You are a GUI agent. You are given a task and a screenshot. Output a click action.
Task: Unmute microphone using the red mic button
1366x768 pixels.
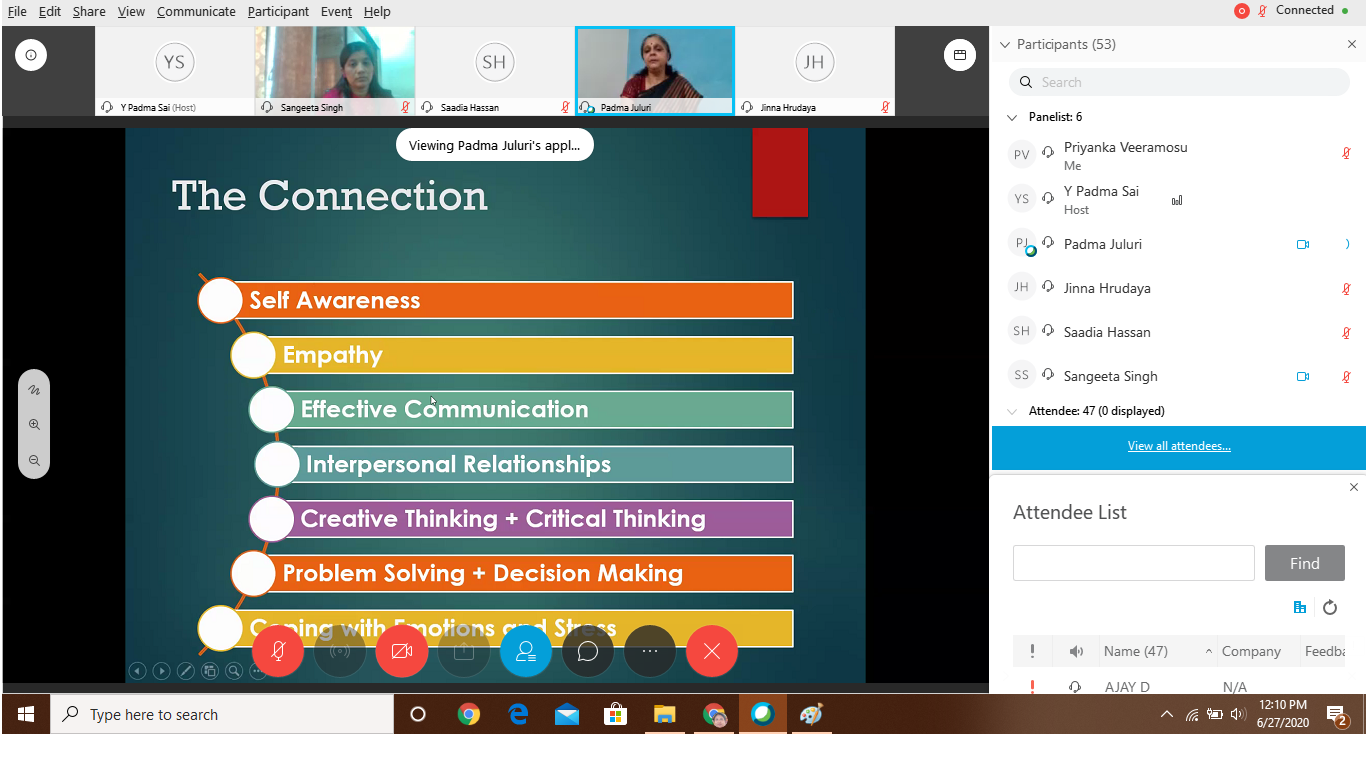pos(277,651)
